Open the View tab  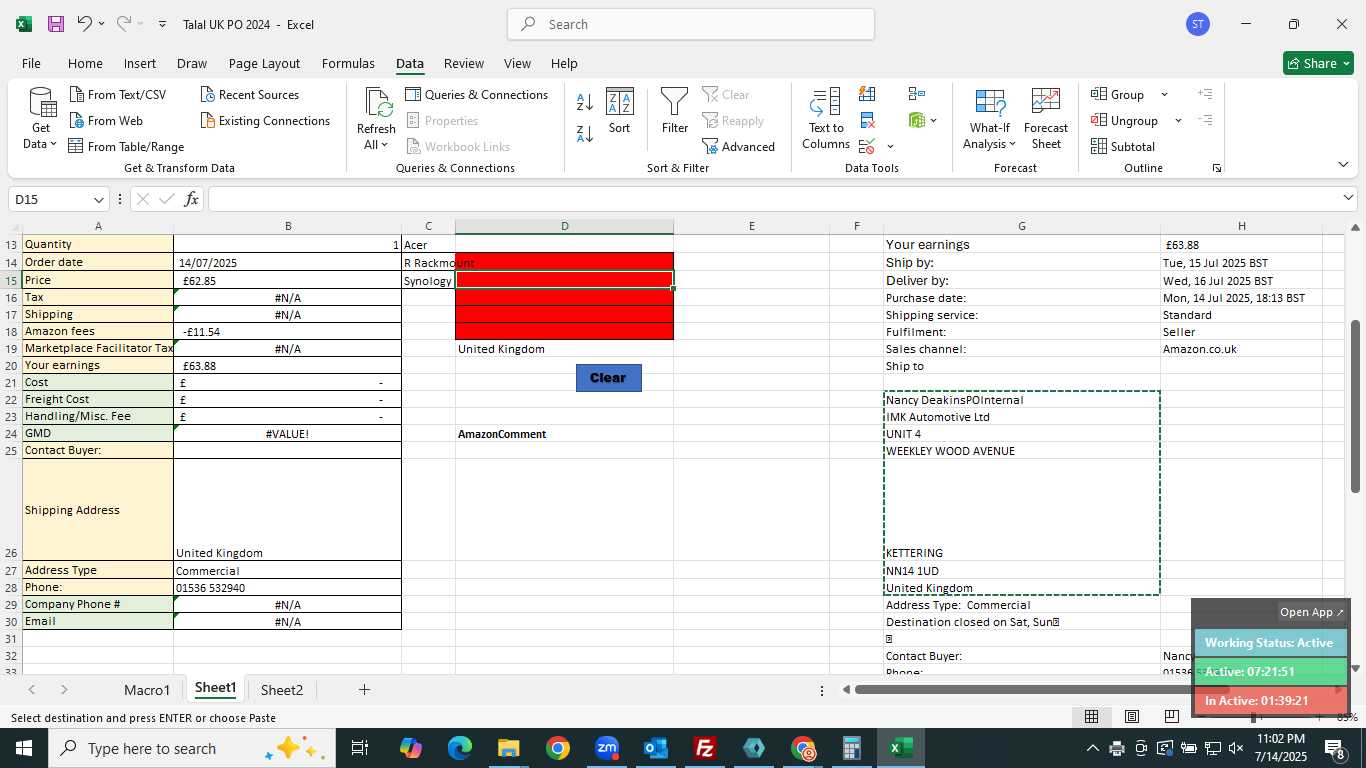517,63
